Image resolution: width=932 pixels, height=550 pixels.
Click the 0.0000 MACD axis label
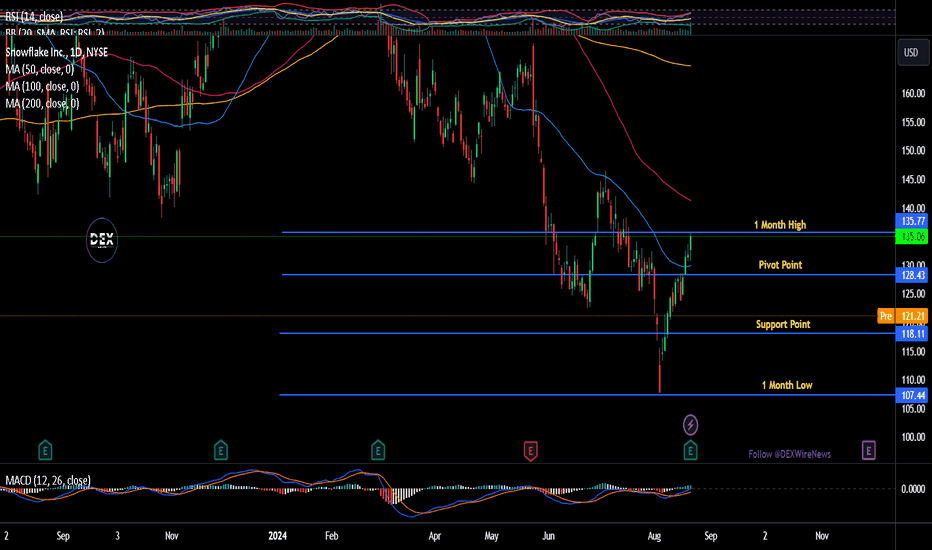tap(913, 489)
